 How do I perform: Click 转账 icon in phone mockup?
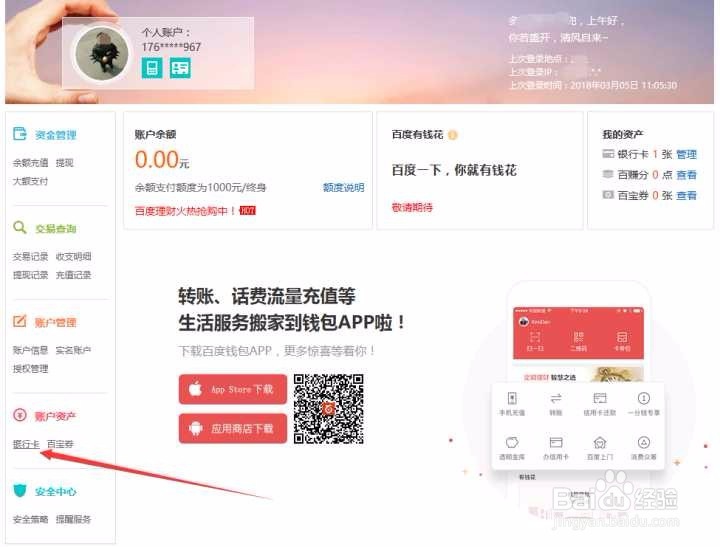pyautogui.click(x=556, y=398)
